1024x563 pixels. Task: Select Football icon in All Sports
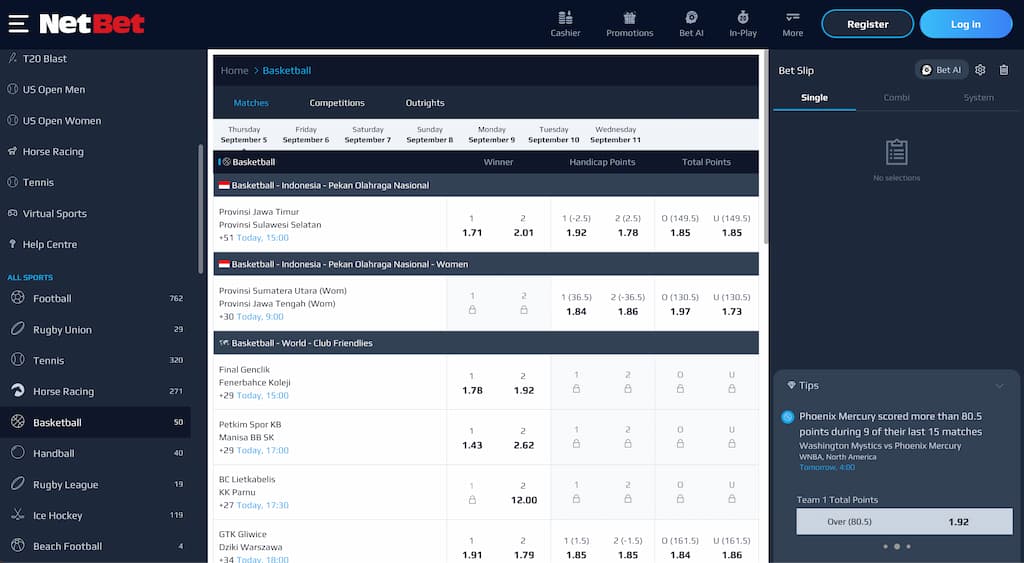18,298
